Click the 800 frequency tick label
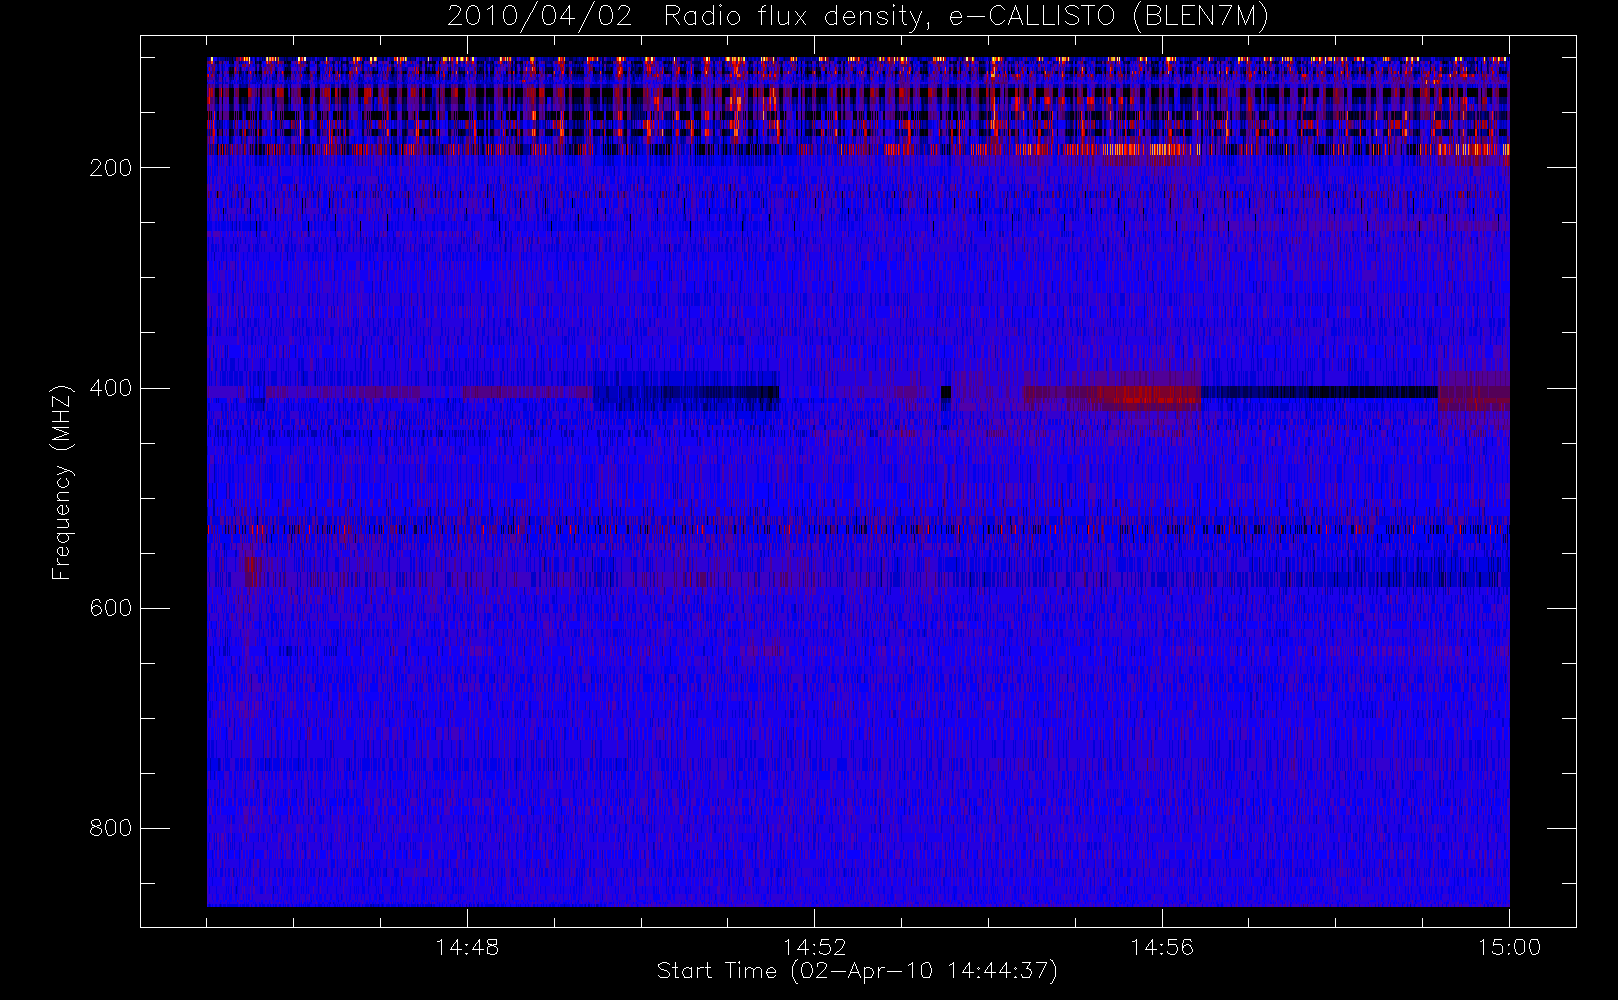This screenshot has width=1618, height=1000. tap(110, 828)
